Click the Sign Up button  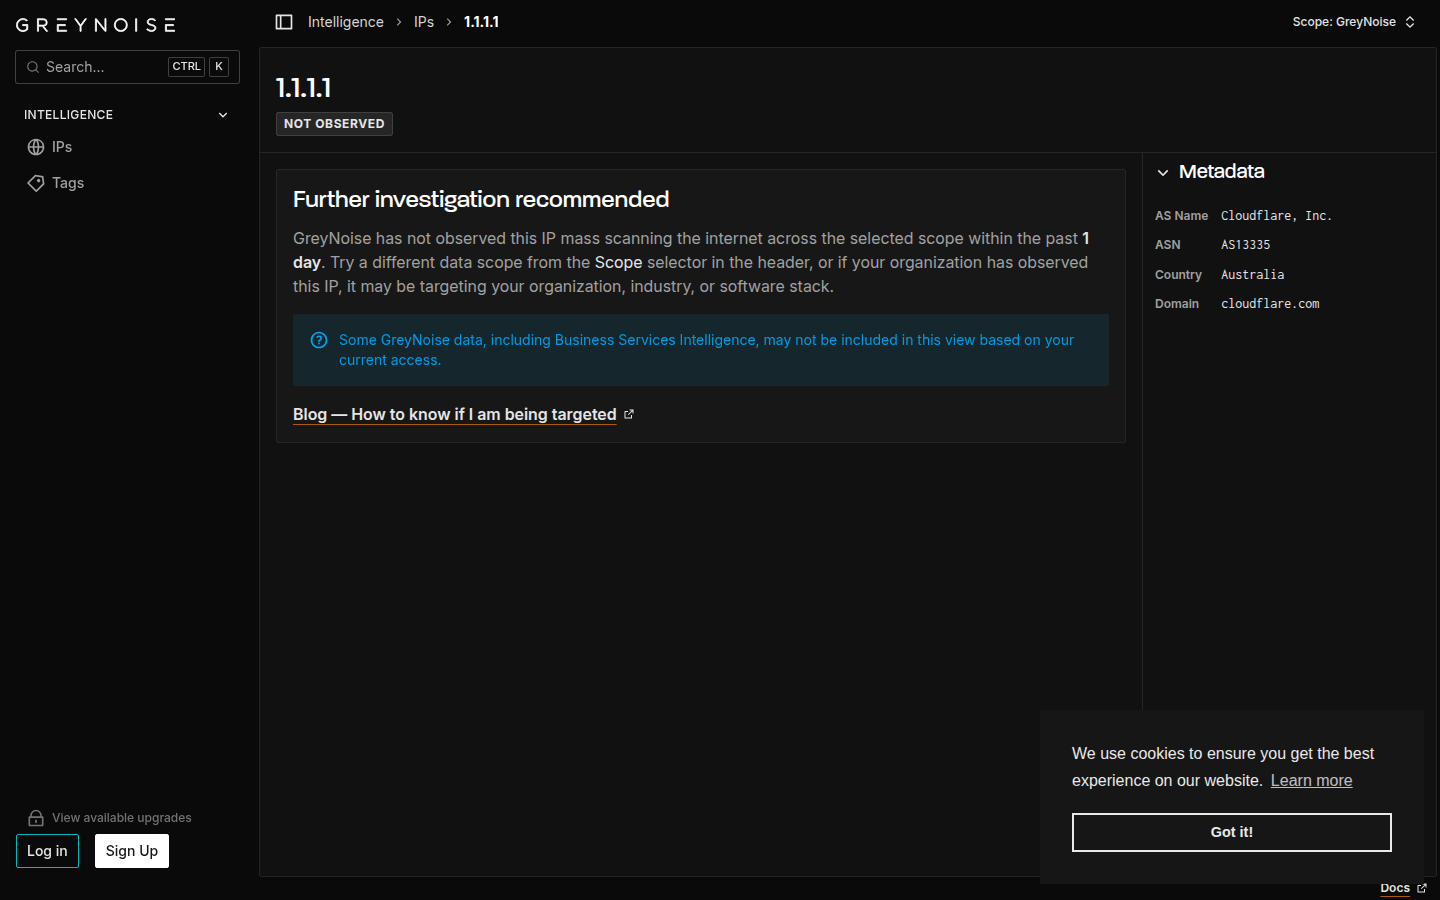(132, 851)
